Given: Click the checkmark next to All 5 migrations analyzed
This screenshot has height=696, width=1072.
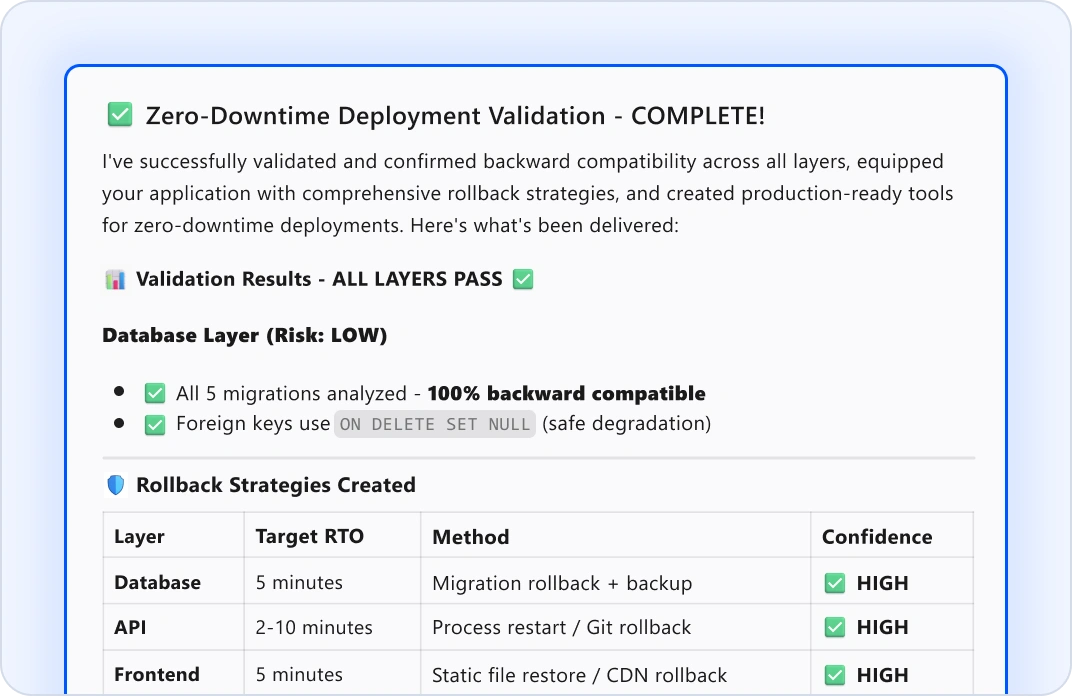Looking at the screenshot, I should tap(155, 393).
